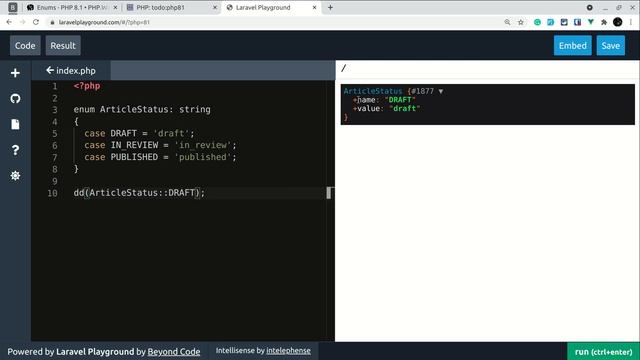640x360 pixels.
Task: Add a new file with plus icon
Action: pos(15,73)
